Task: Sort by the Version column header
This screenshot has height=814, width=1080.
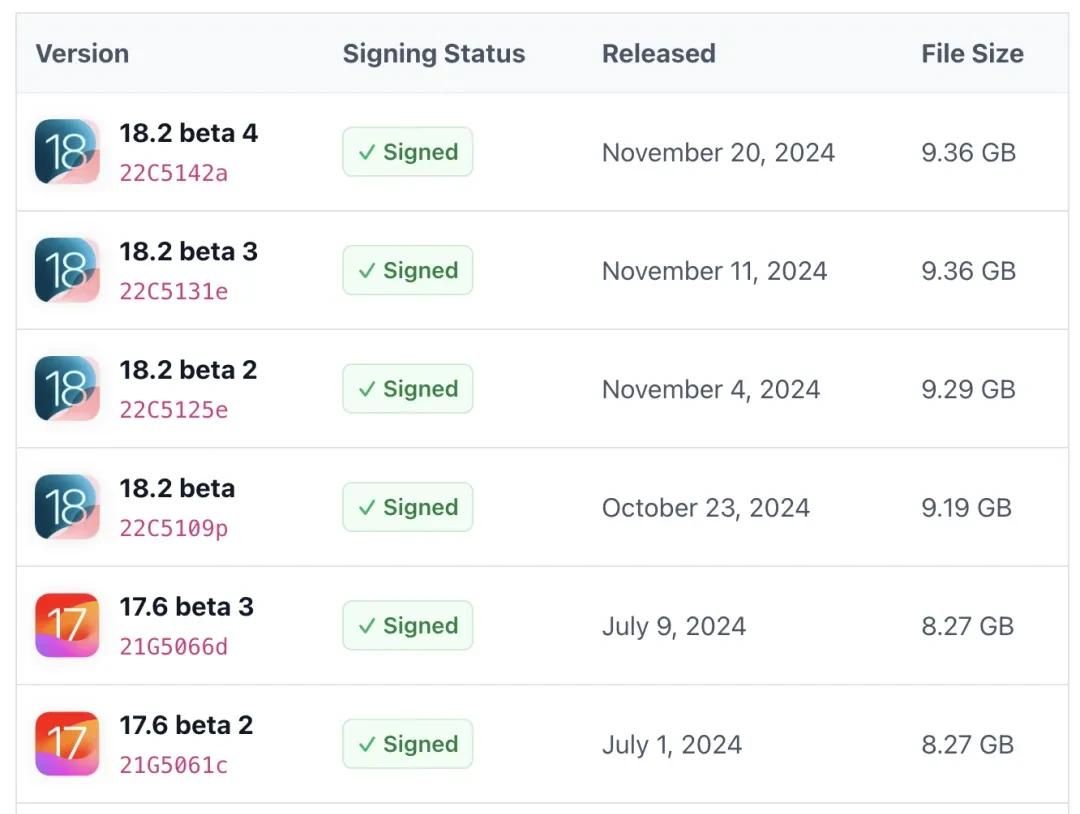Action: coord(82,53)
